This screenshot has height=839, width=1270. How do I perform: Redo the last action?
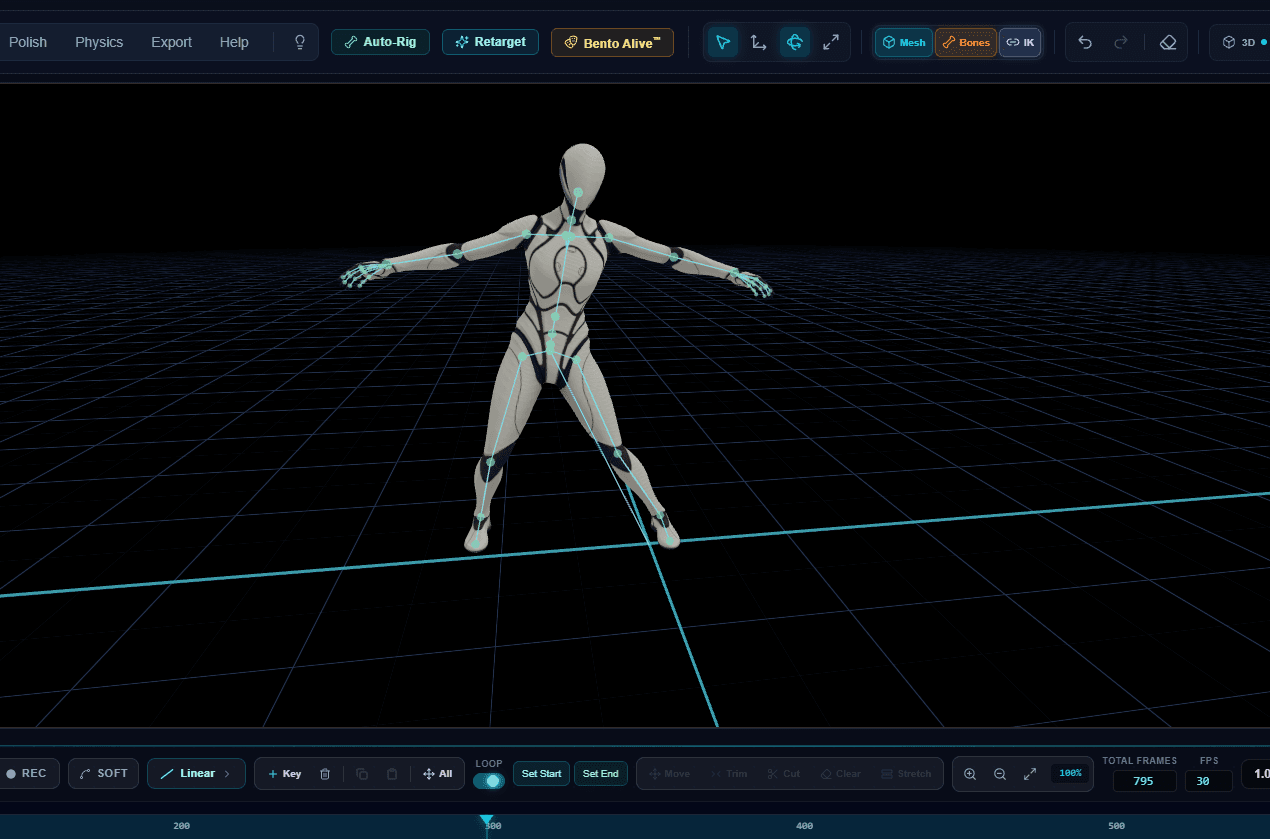point(1121,42)
